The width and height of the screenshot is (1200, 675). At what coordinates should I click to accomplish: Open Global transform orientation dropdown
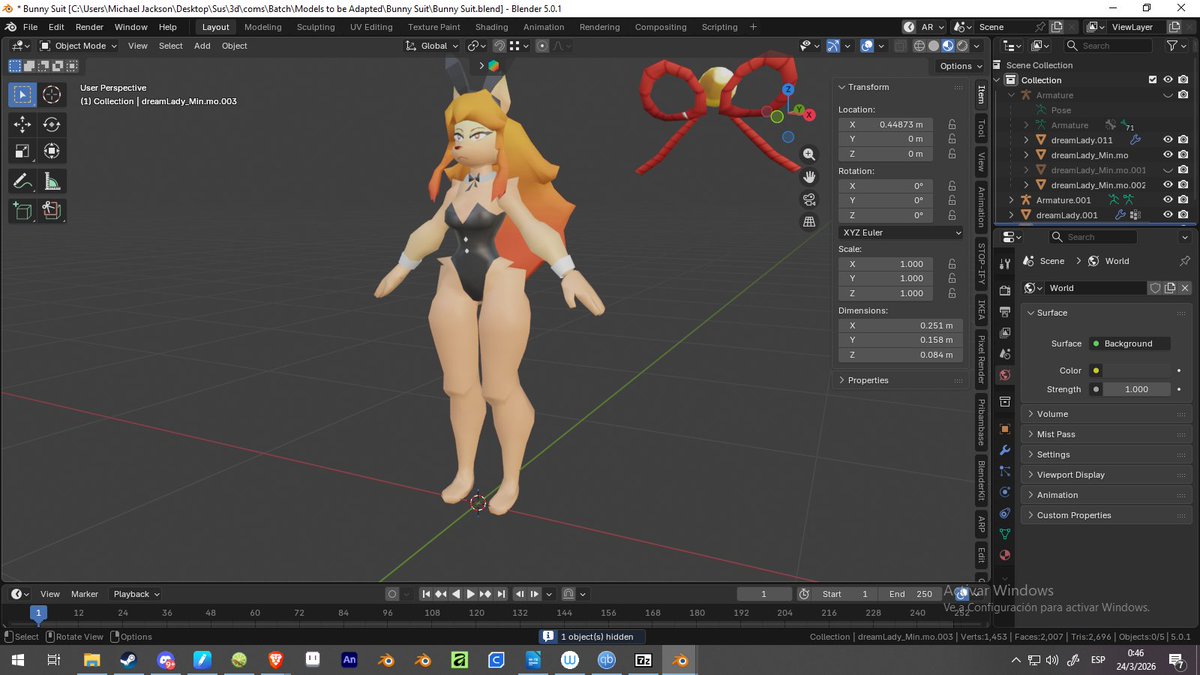click(x=433, y=45)
